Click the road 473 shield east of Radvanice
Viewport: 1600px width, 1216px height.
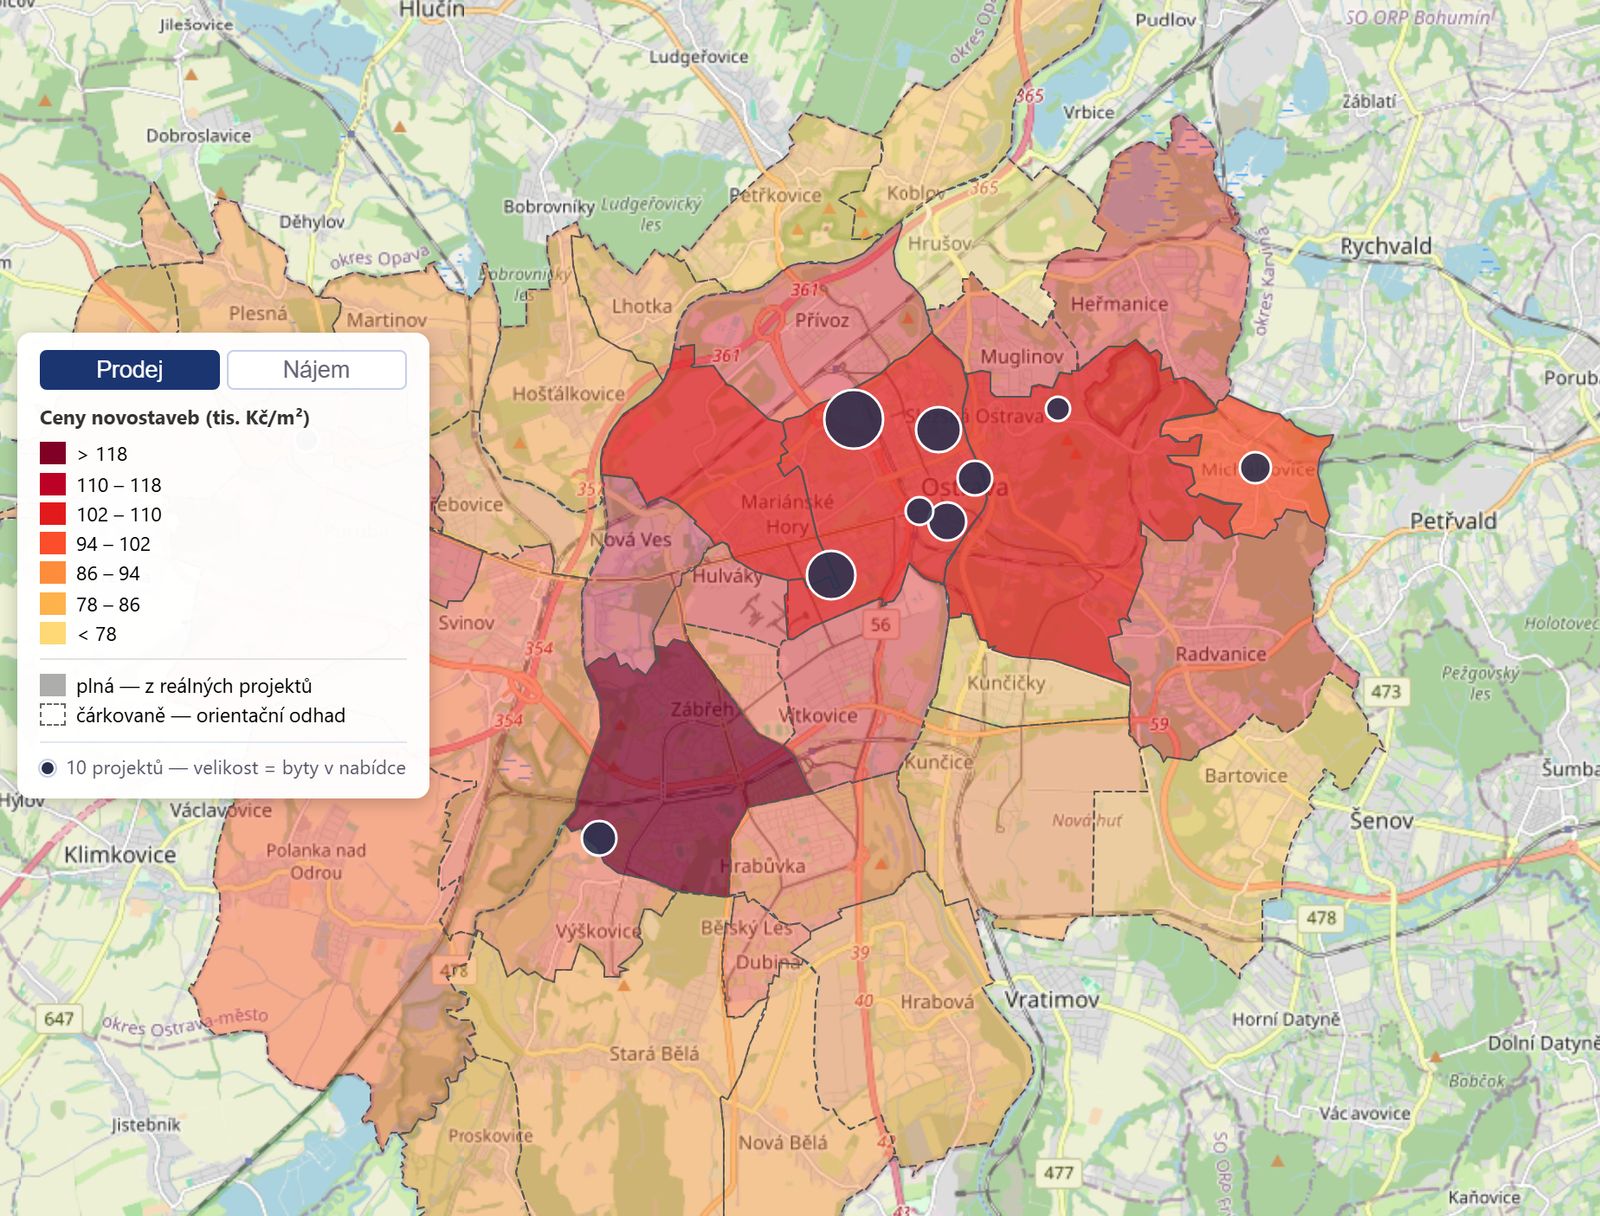click(x=1385, y=691)
